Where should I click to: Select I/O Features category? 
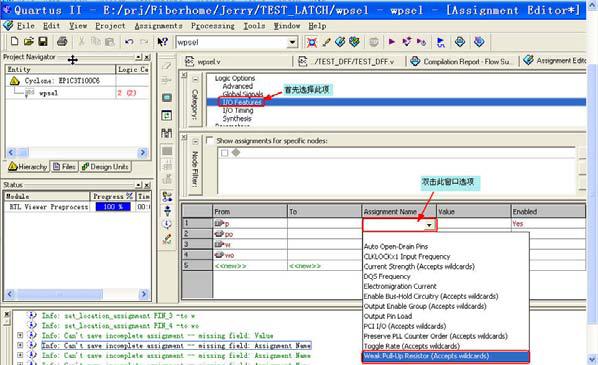coord(242,102)
